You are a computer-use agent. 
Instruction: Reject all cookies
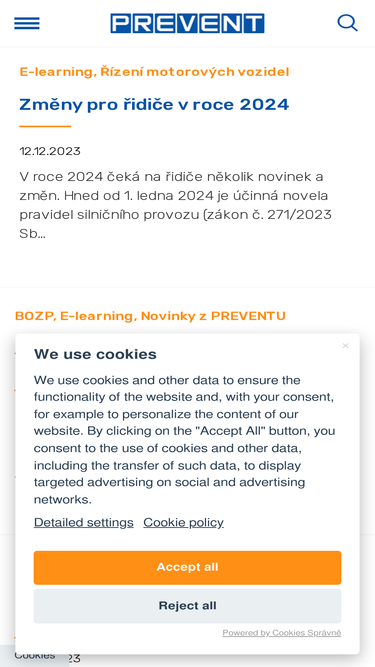click(188, 606)
